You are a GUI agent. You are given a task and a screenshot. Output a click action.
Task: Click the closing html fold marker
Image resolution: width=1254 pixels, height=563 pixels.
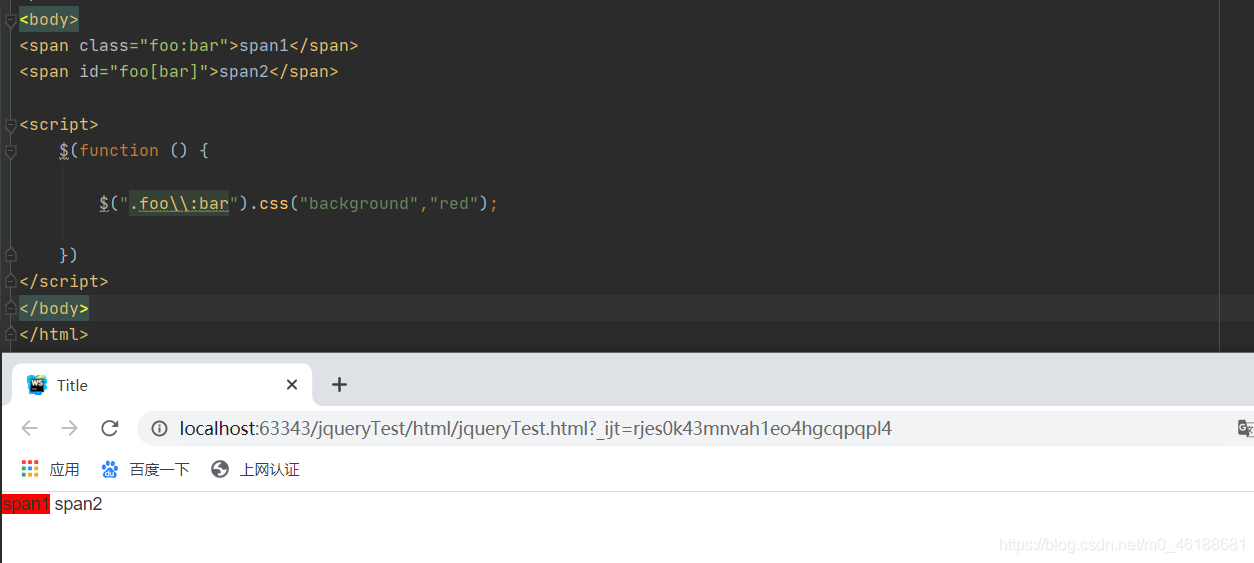point(10,334)
